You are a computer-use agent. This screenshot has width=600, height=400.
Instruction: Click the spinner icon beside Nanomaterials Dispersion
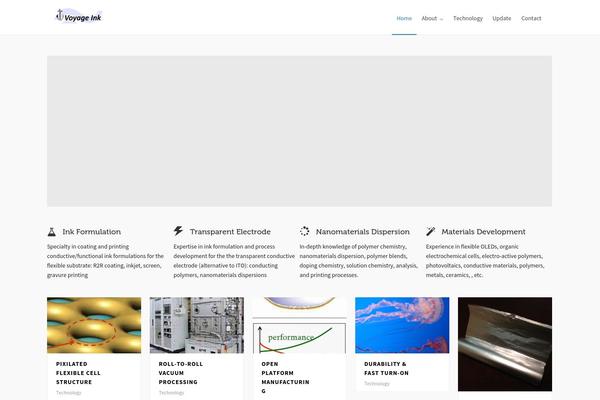pyautogui.click(x=304, y=231)
